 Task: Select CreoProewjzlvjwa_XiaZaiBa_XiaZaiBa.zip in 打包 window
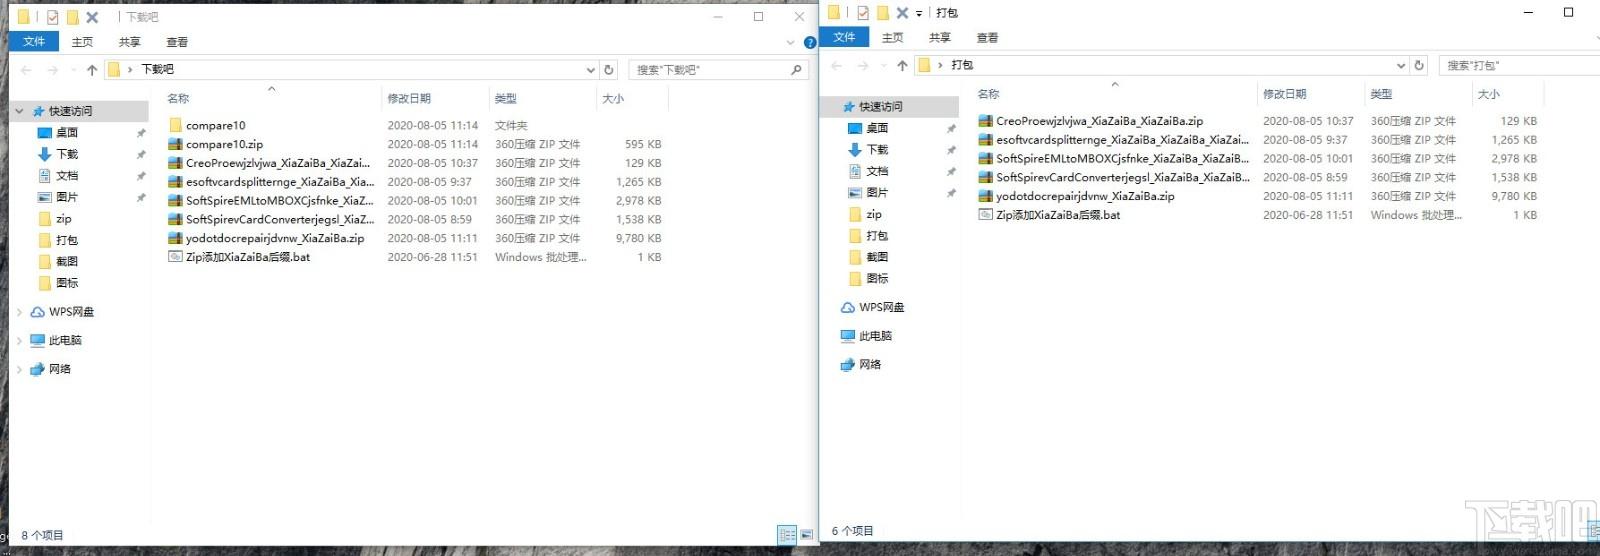pos(1100,121)
